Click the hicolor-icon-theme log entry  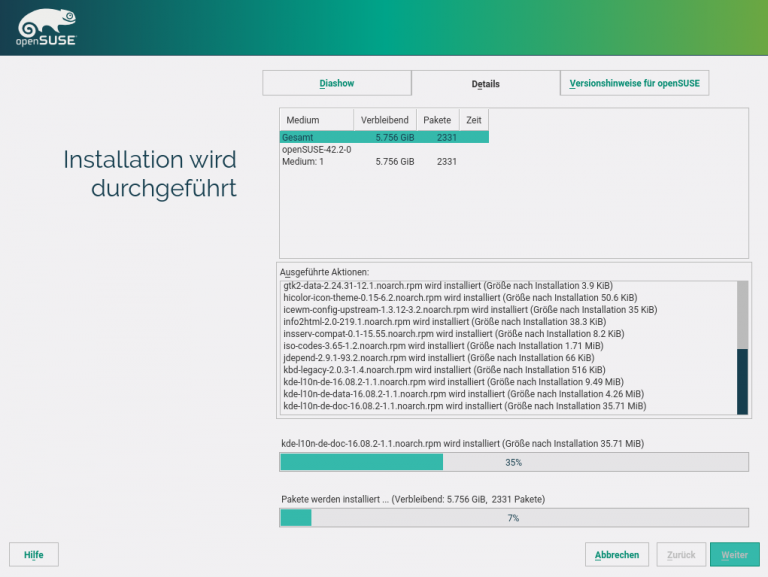[460, 298]
